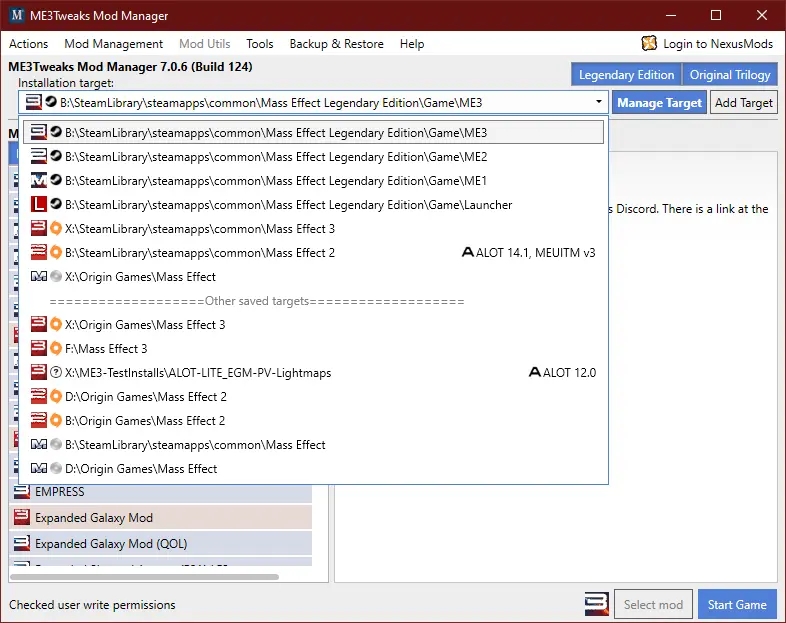Select B:\SteamLibrary\steamapps\common\Mass Effect 2 target
Viewport: 786px width, 623px height.
(x=313, y=253)
